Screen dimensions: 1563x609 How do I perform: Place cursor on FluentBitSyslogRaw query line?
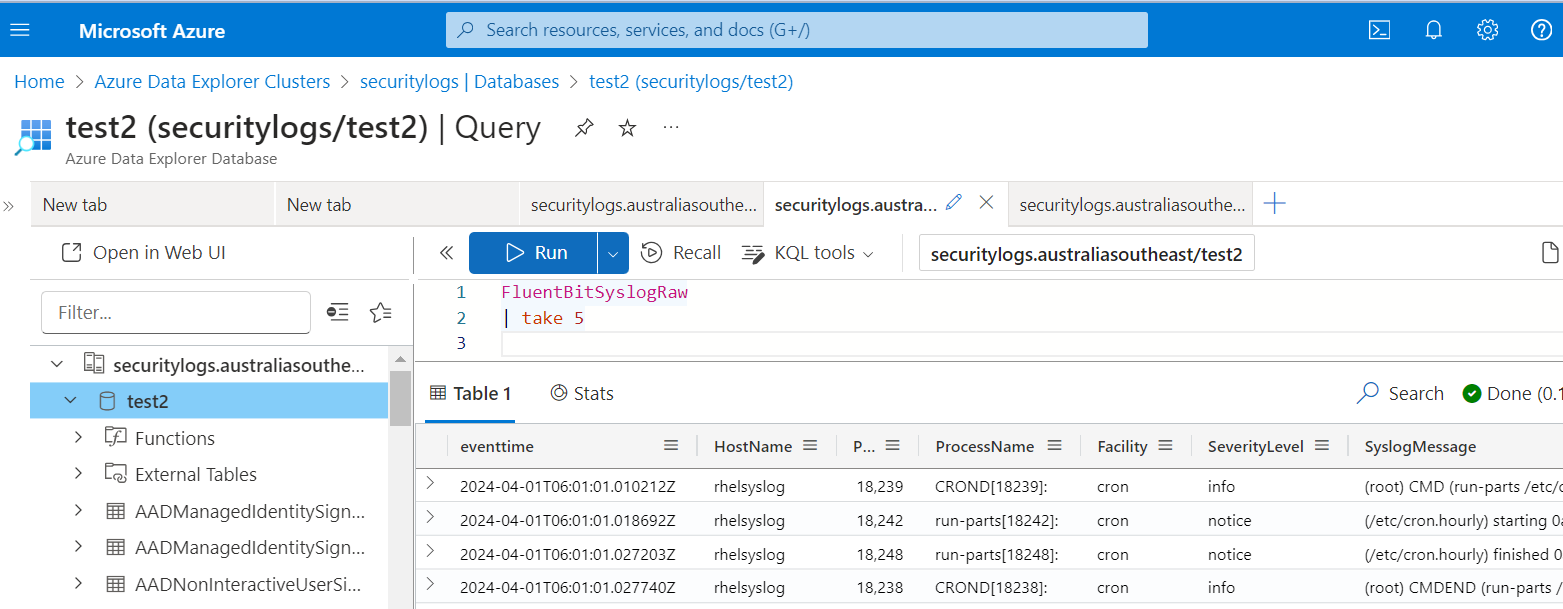tap(595, 293)
